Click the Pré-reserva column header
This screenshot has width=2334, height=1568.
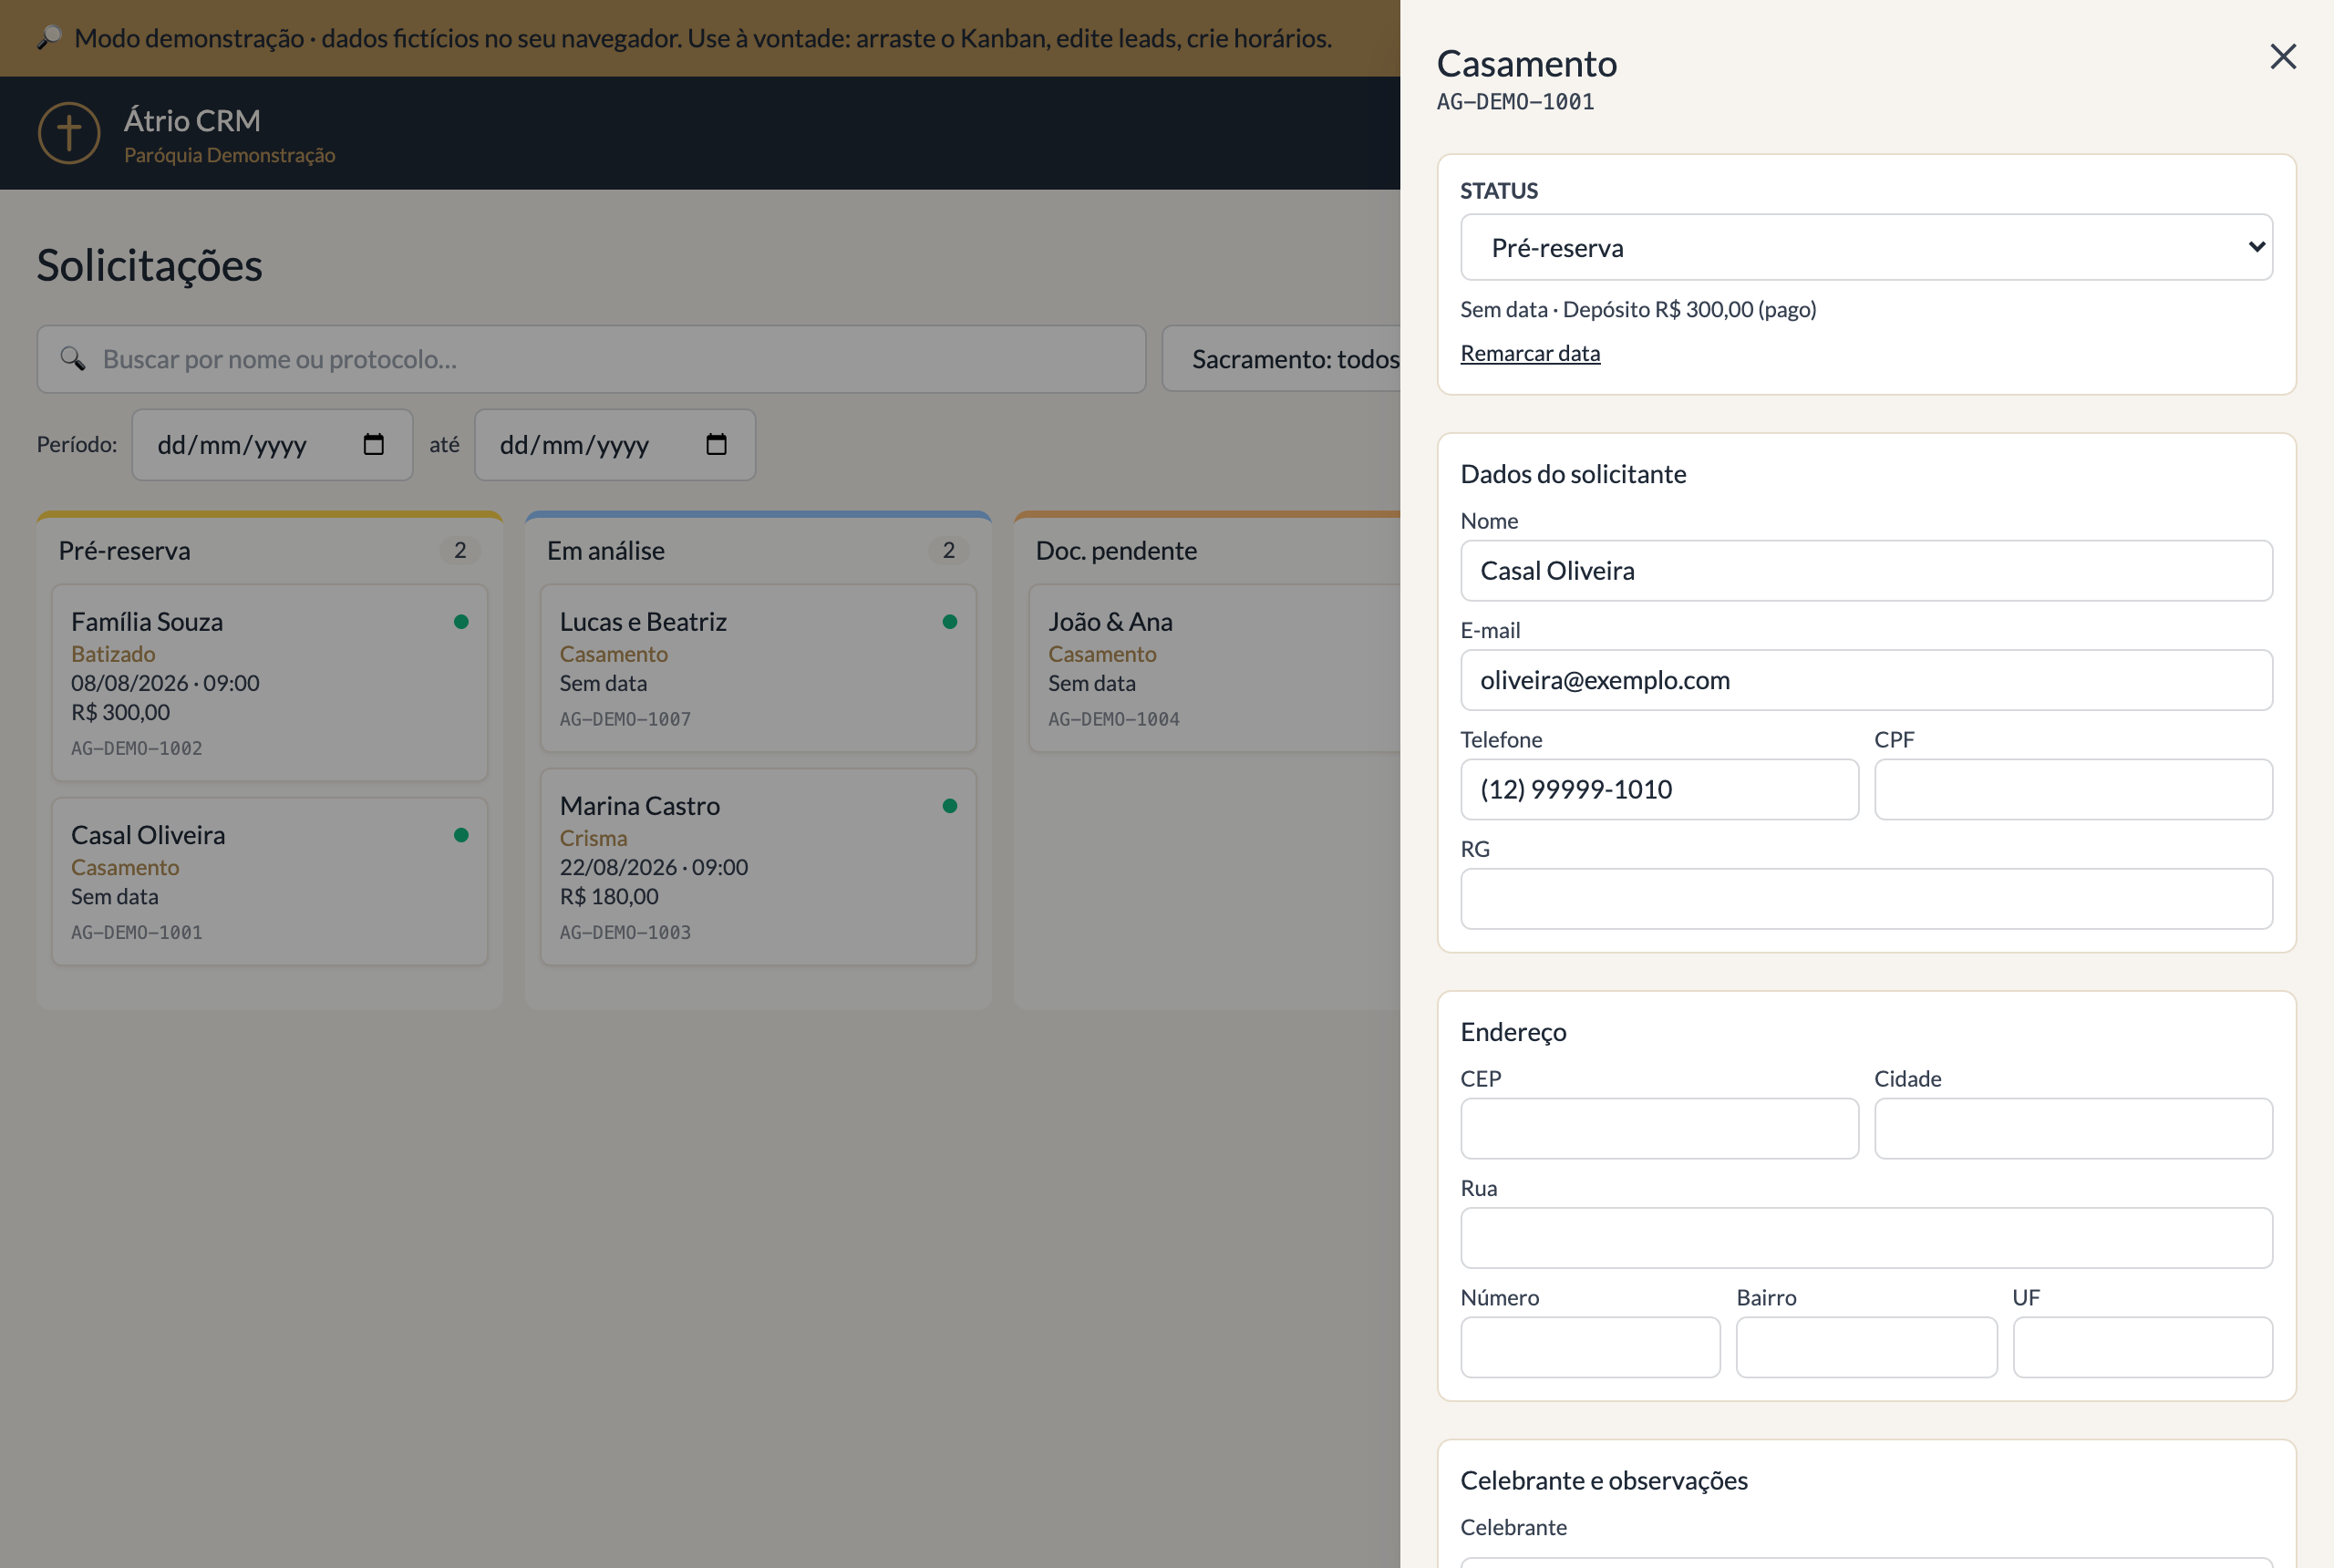pos(124,550)
